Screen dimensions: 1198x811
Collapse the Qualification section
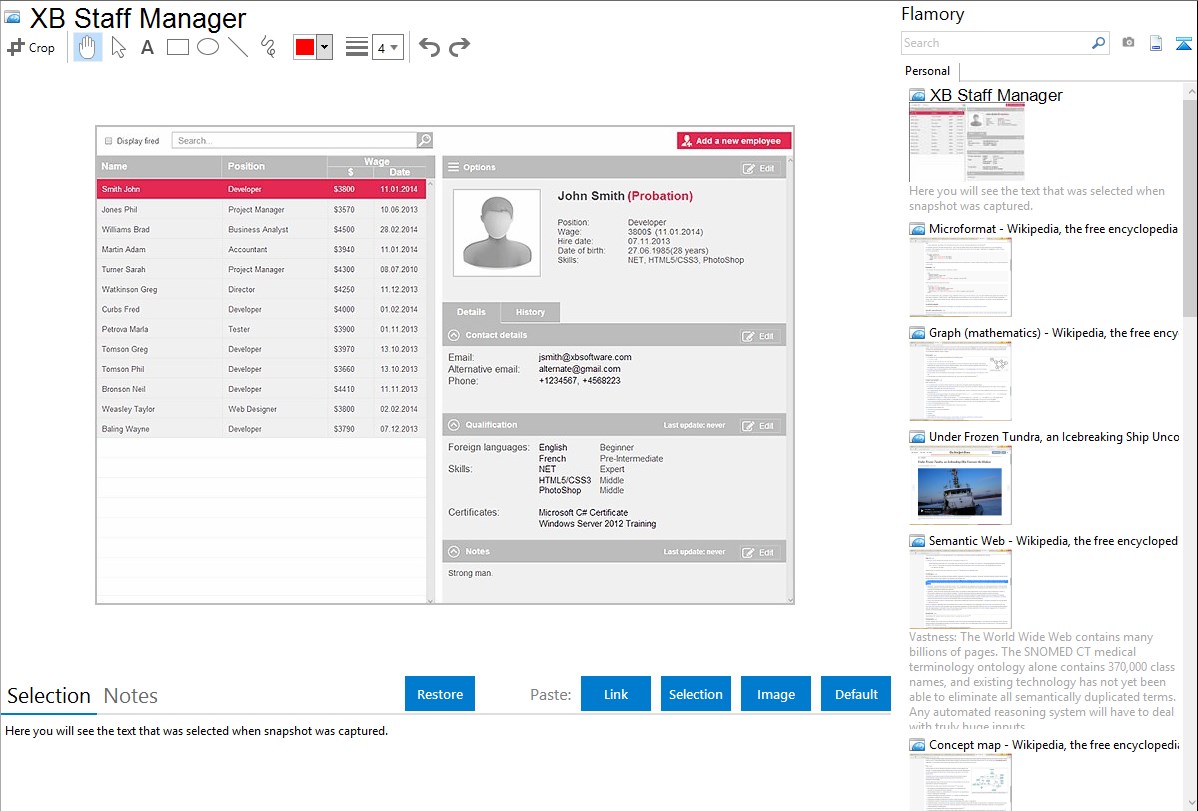point(454,425)
